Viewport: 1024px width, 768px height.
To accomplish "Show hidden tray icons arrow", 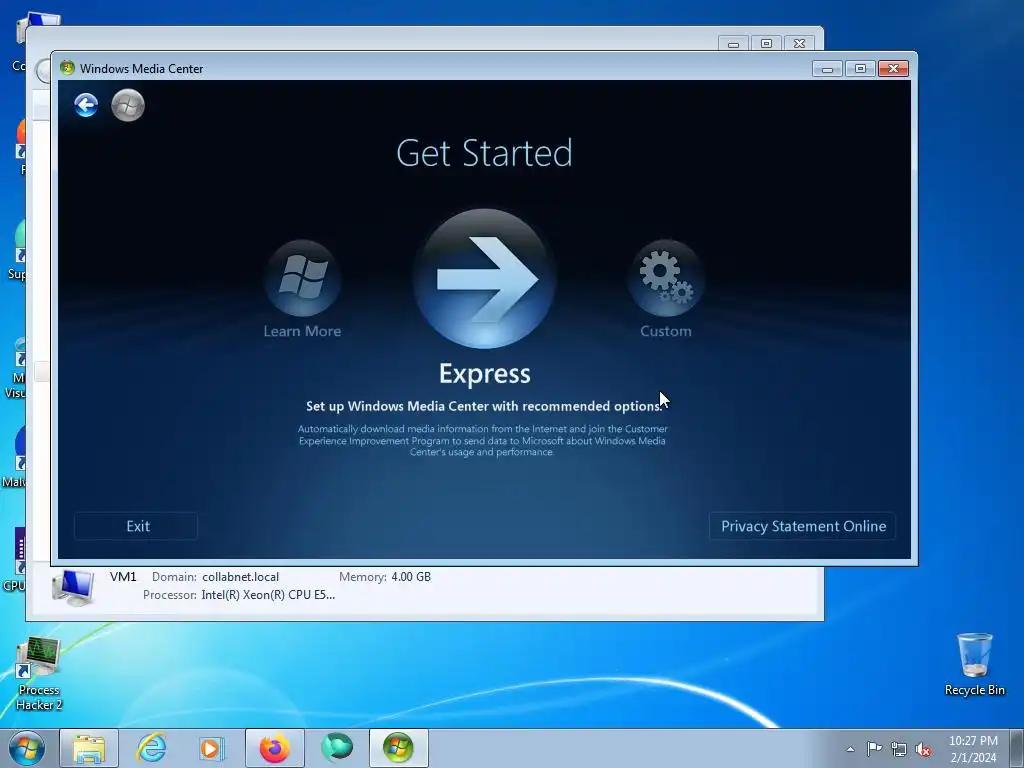I will pyautogui.click(x=850, y=749).
